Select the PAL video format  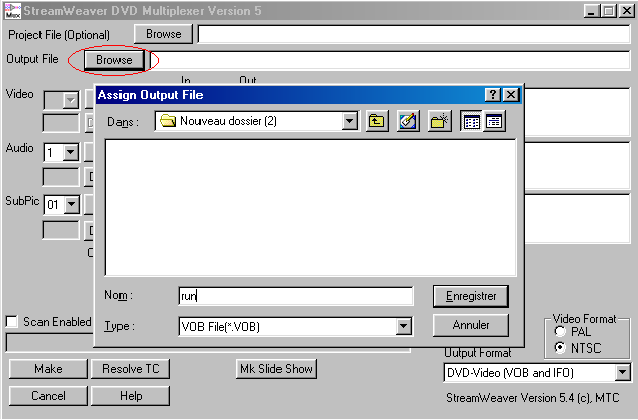pyautogui.click(x=560, y=332)
